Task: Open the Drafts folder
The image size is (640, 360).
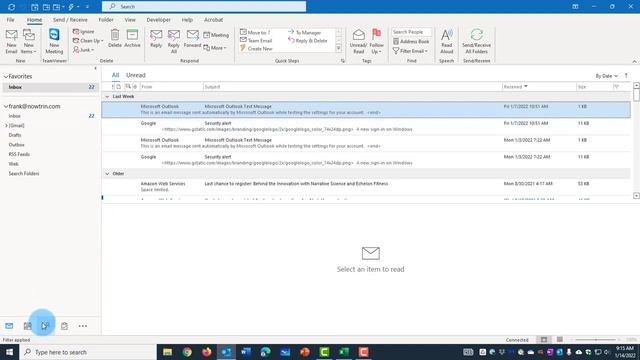Action: coord(15,135)
